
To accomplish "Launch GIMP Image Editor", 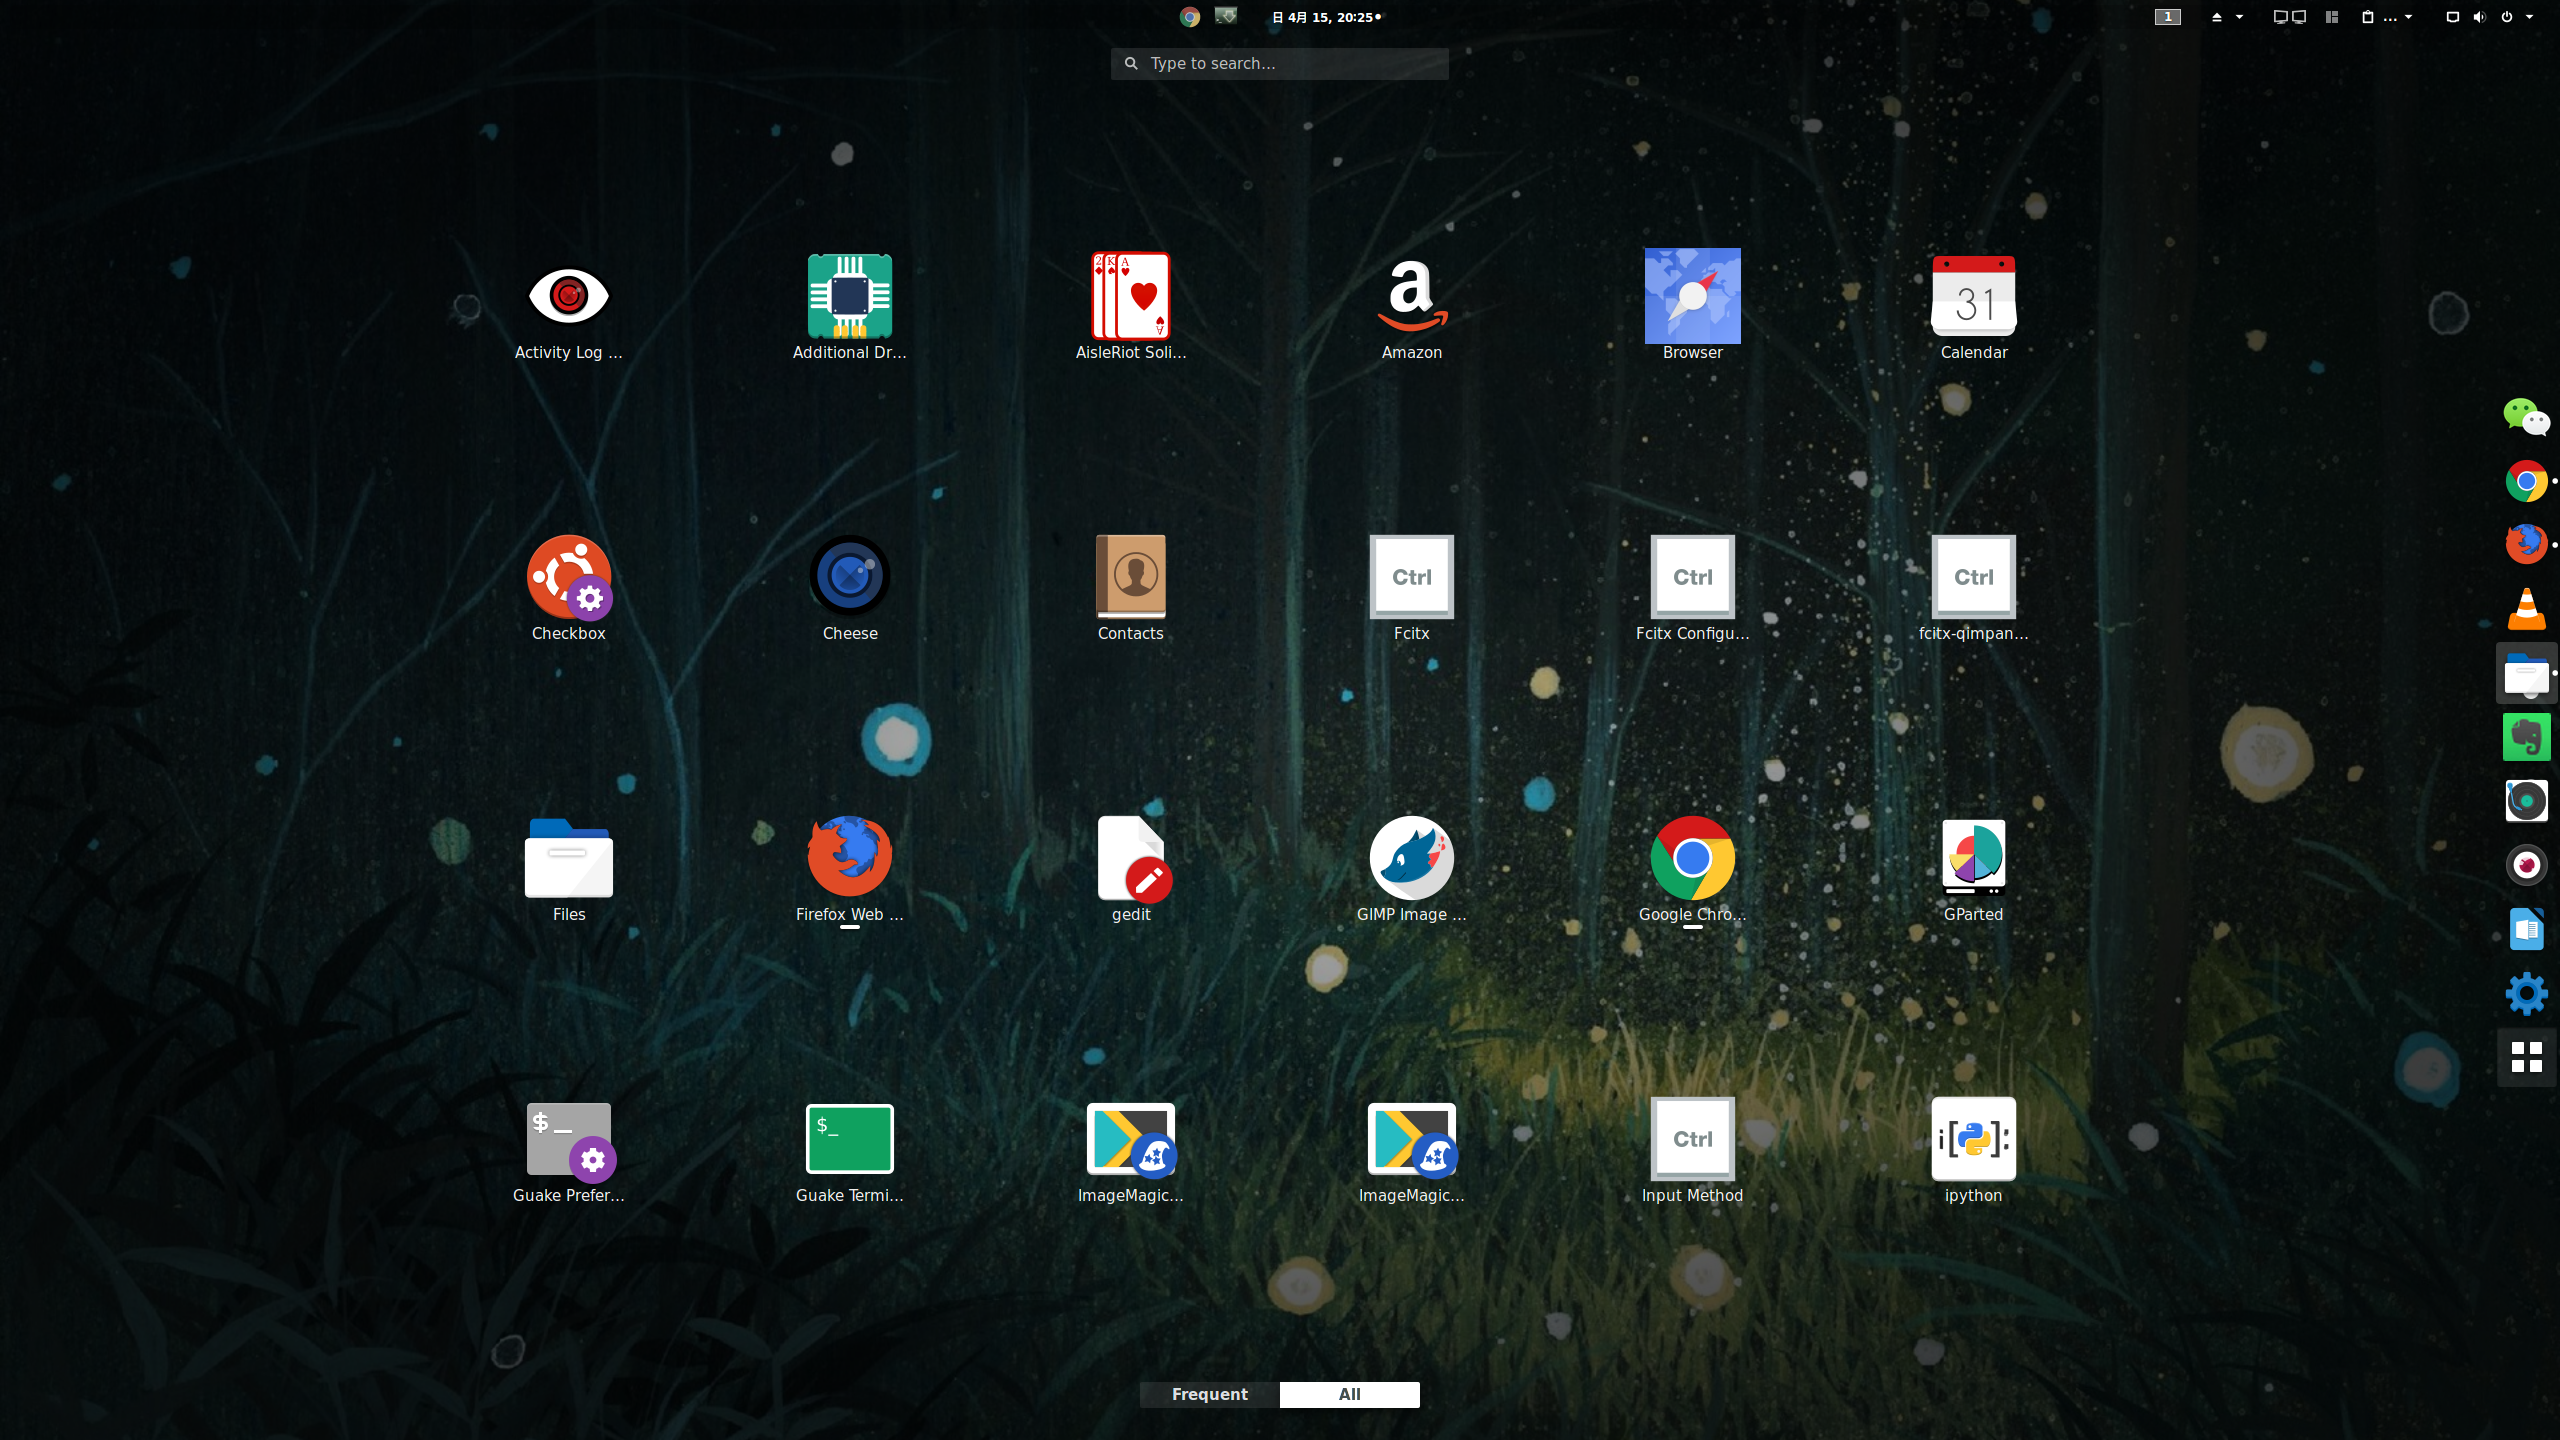I will click(1411, 870).
